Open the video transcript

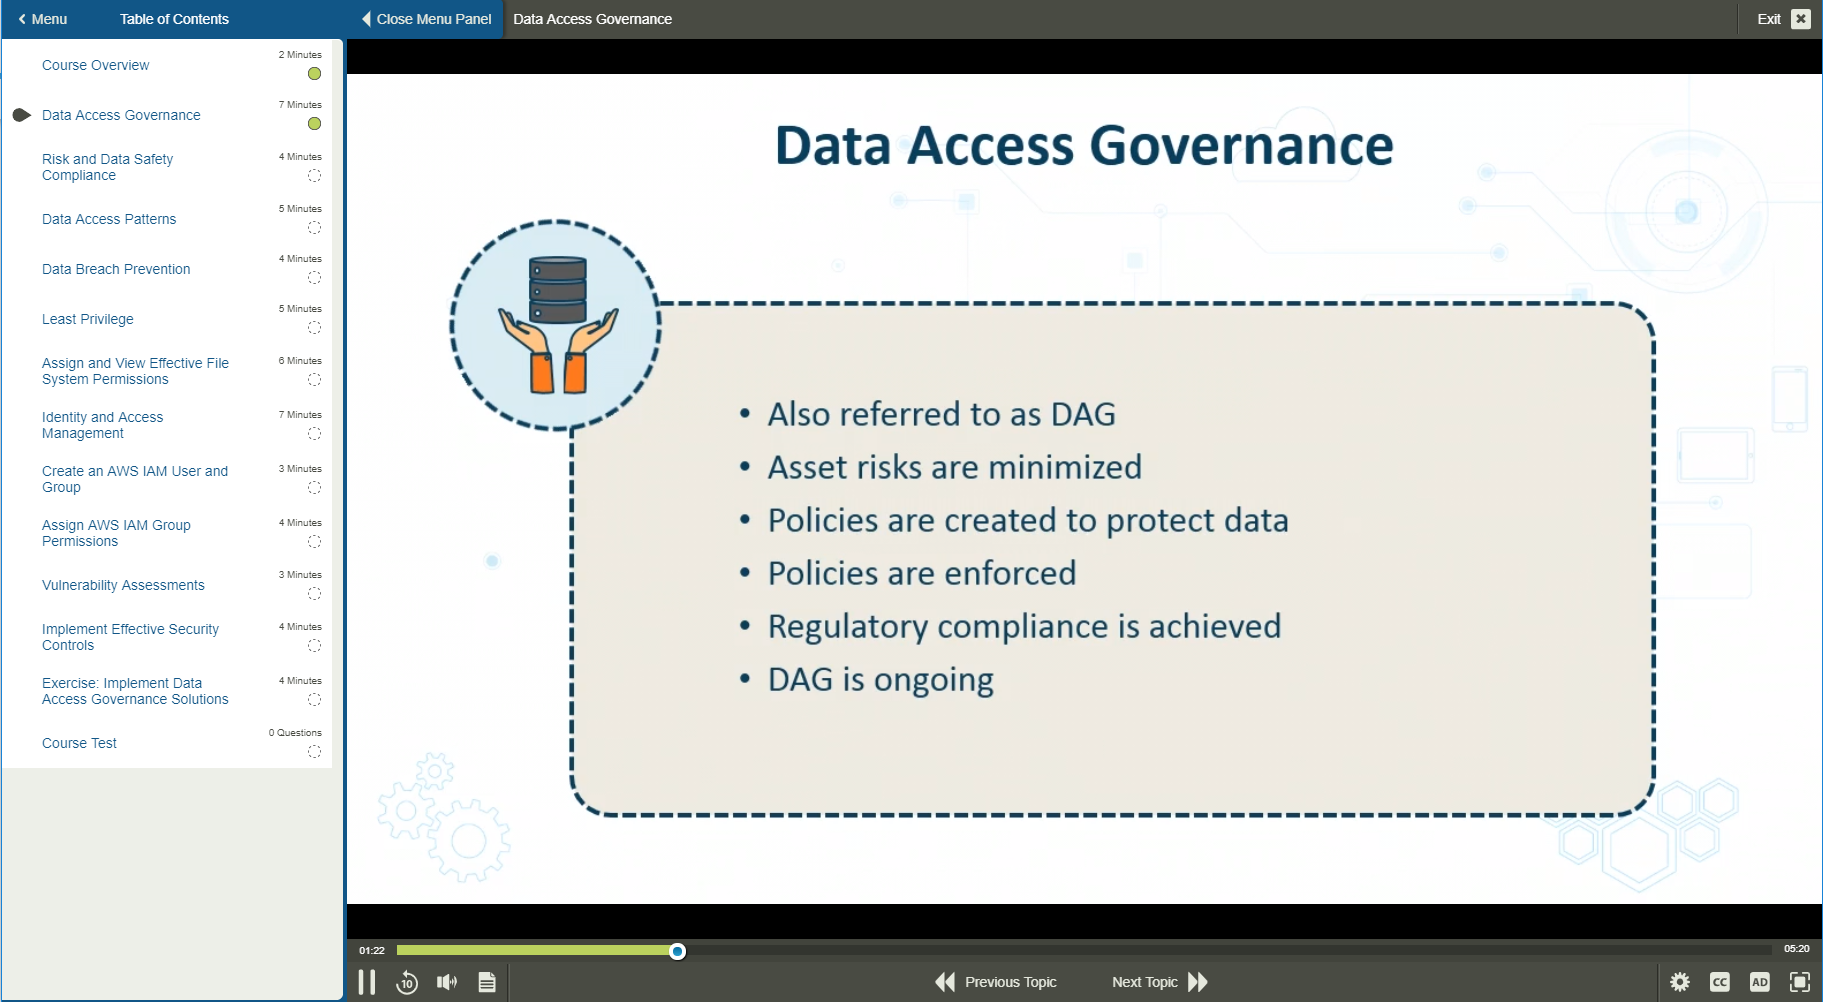click(487, 982)
